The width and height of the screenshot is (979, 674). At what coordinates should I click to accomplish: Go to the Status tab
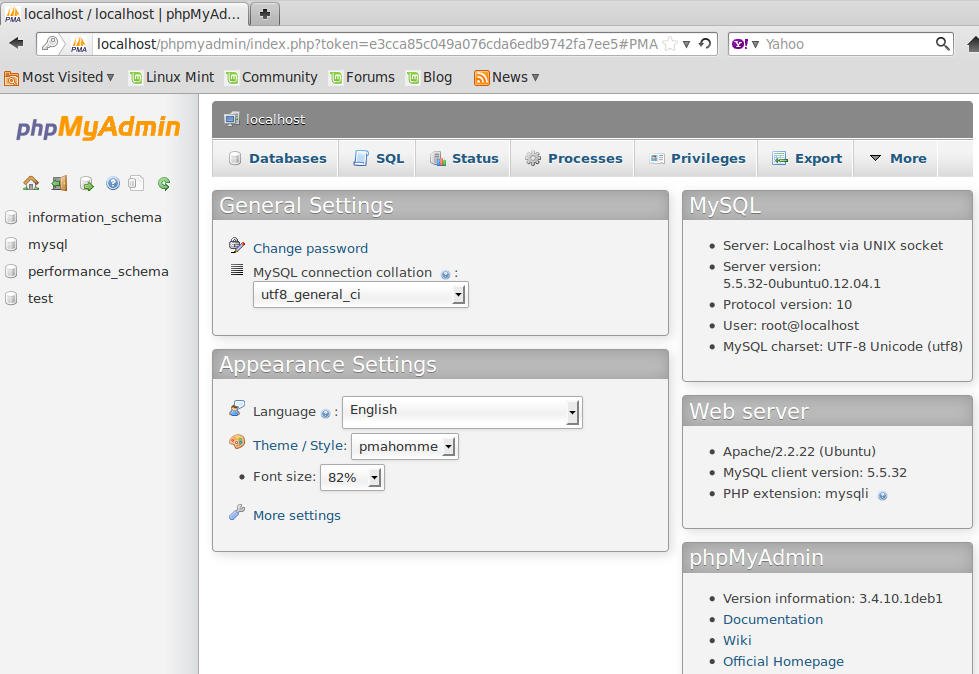tap(464, 159)
